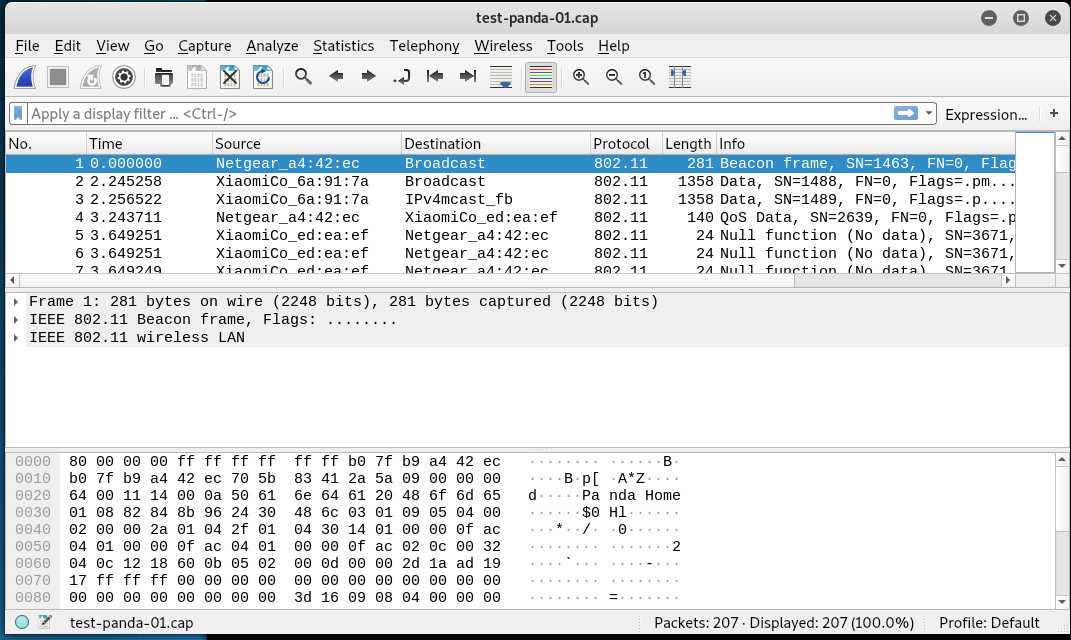Viewport: 1071px width, 640px height.
Task: Reset text to normal size icon
Action: point(646,76)
